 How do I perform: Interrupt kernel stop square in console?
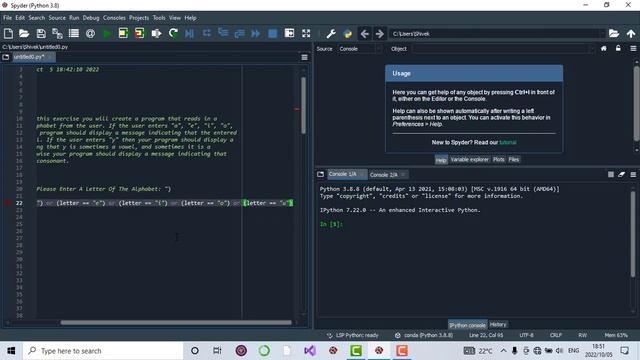[x=611, y=174]
